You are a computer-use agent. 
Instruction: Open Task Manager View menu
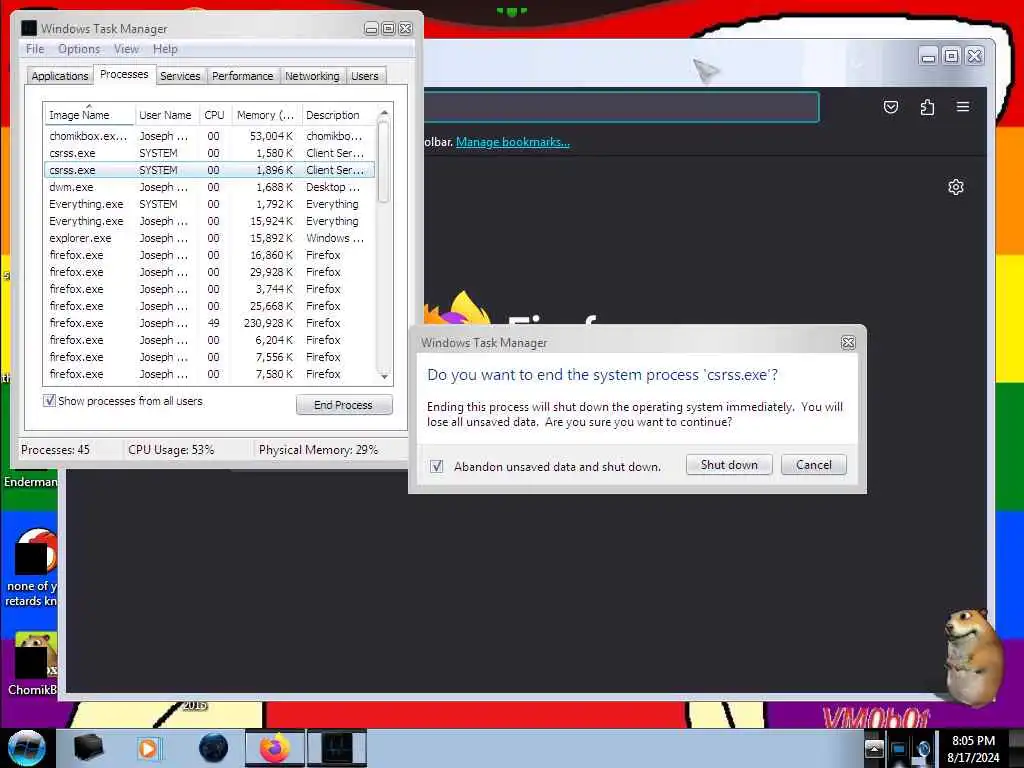click(126, 49)
